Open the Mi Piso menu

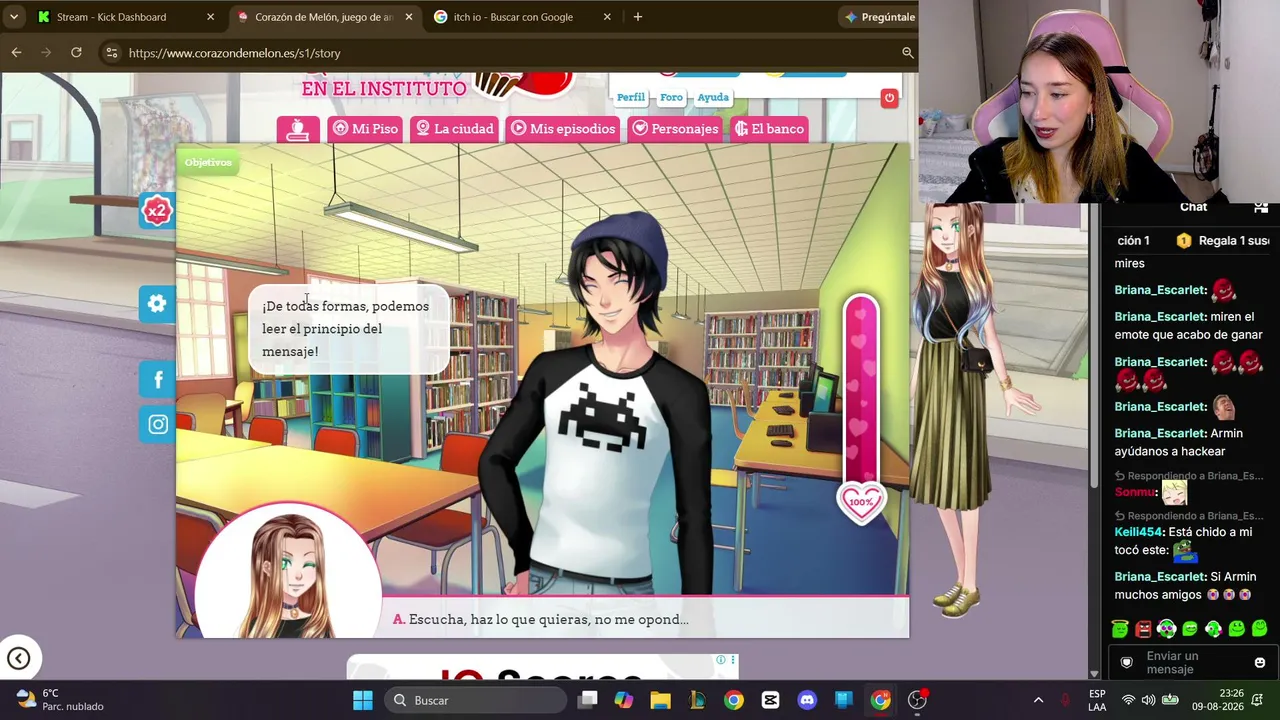pos(365,129)
